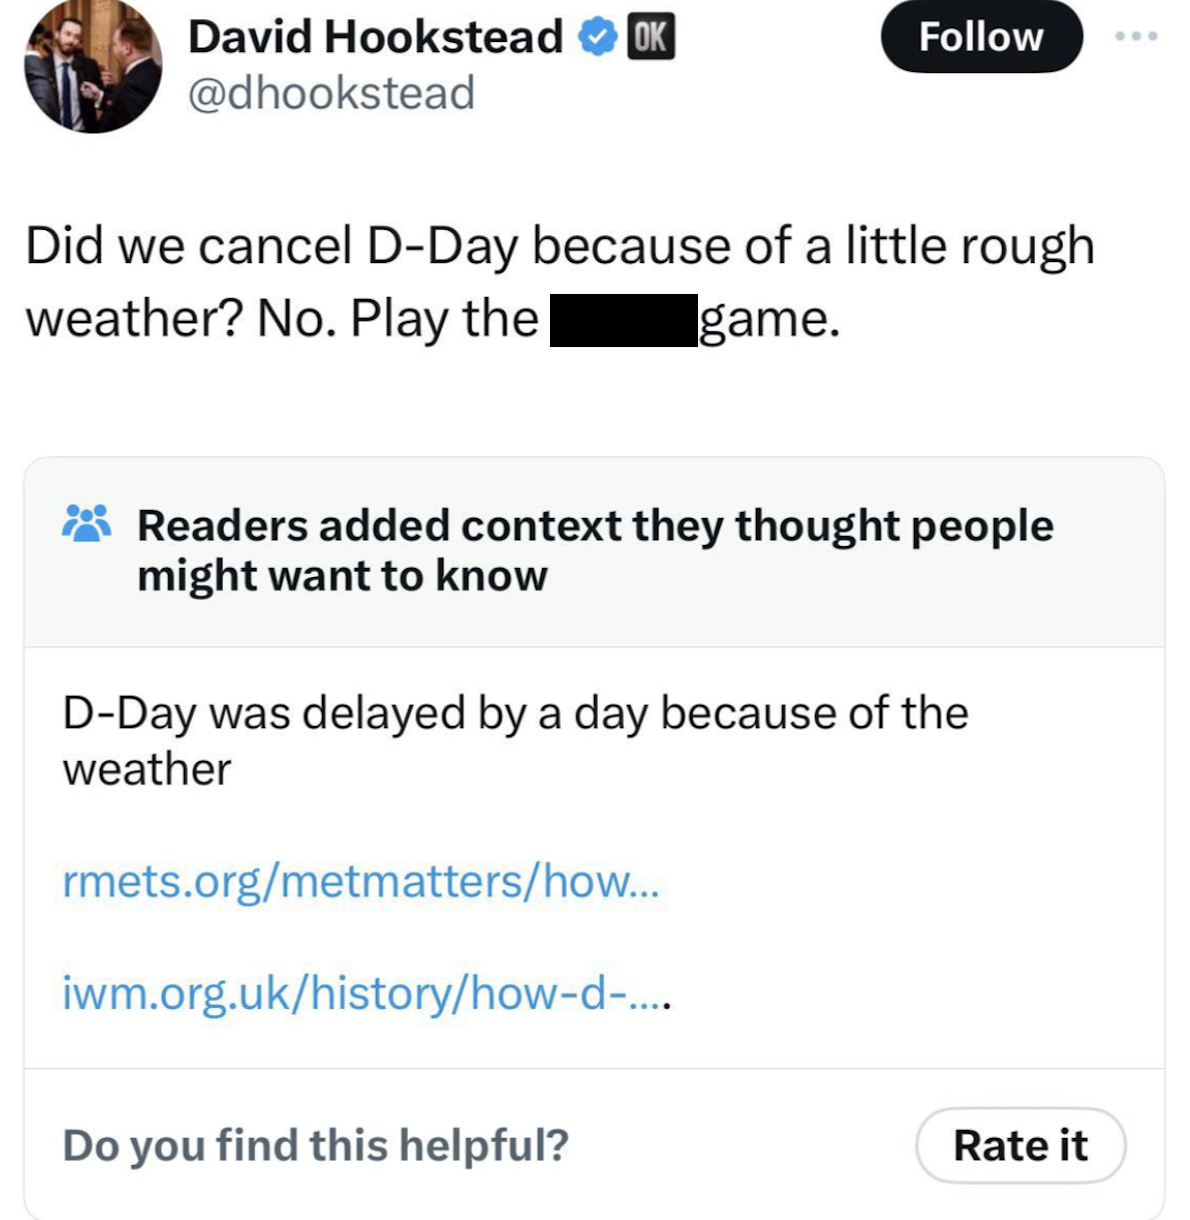Click the OK label badge beside the verified checkmark
1190x1220 pixels.
(x=651, y=38)
